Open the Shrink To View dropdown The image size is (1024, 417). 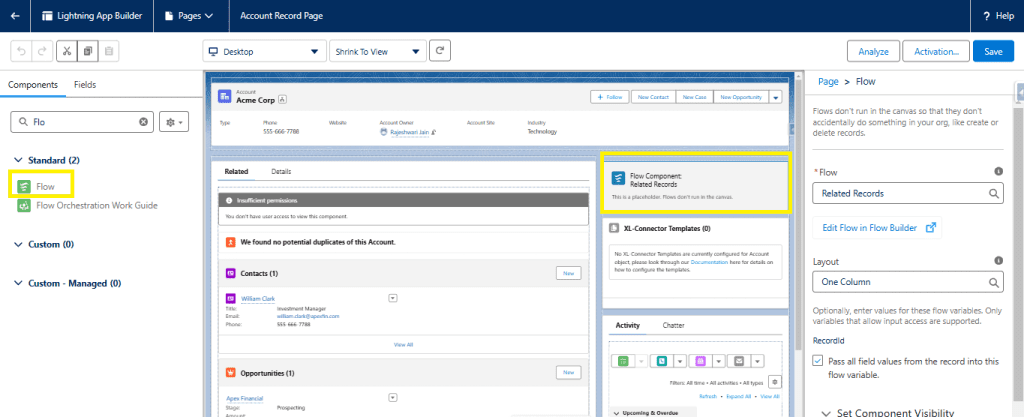coord(377,51)
